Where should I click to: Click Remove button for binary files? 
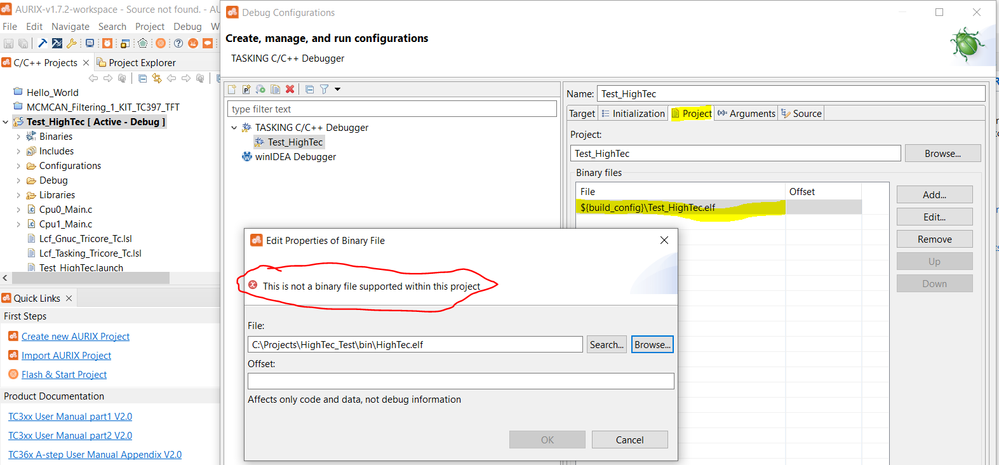pos(934,240)
